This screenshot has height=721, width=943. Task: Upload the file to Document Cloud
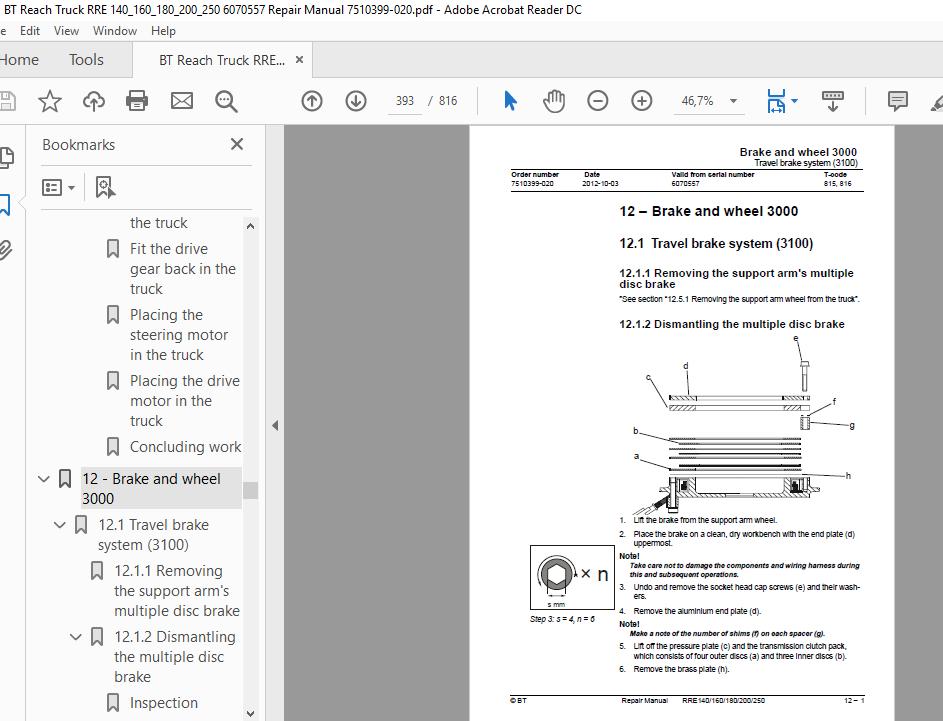[x=93, y=101]
